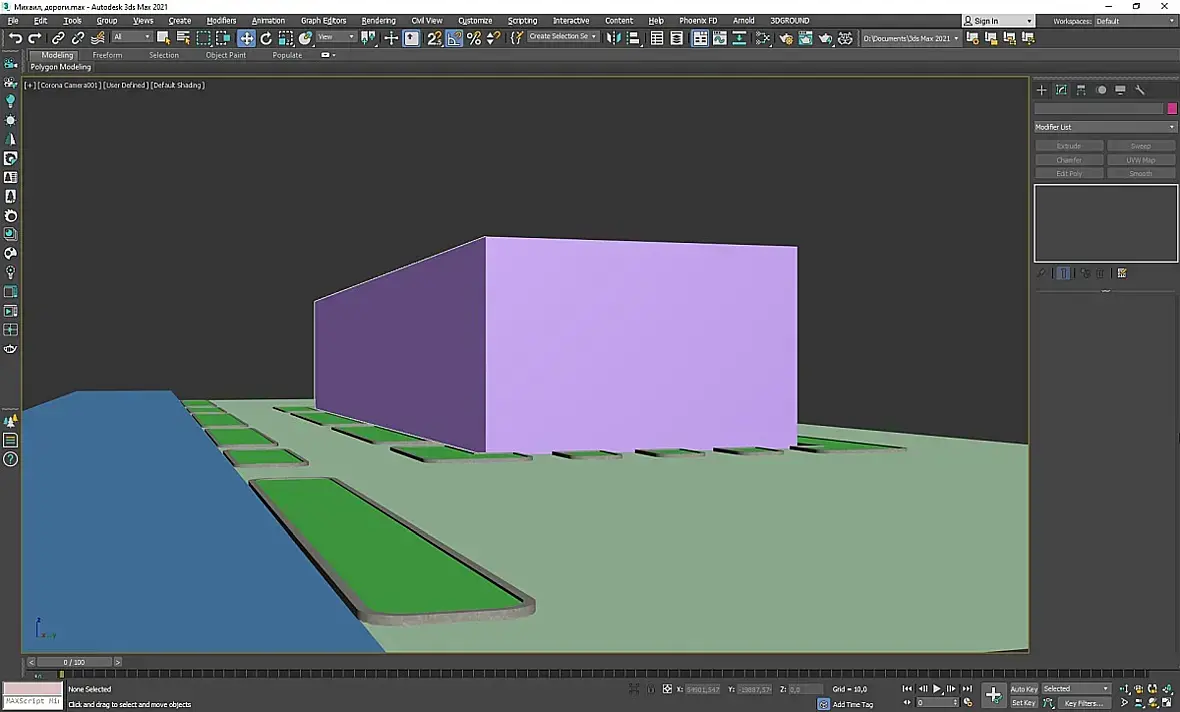
Task: Open the Workspaces Default dropdown
Action: 1136,21
